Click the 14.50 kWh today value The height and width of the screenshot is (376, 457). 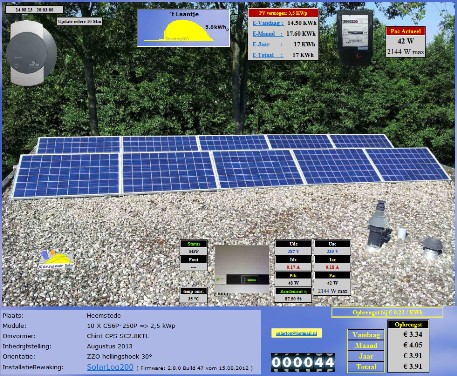(x=302, y=23)
